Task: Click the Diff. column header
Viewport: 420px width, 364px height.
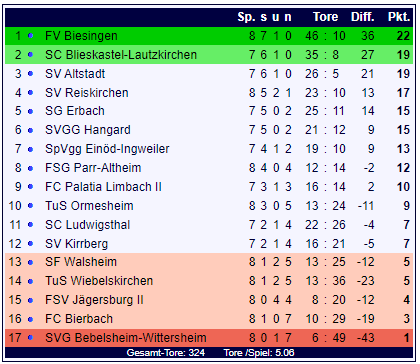Action: (x=362, y=17)
